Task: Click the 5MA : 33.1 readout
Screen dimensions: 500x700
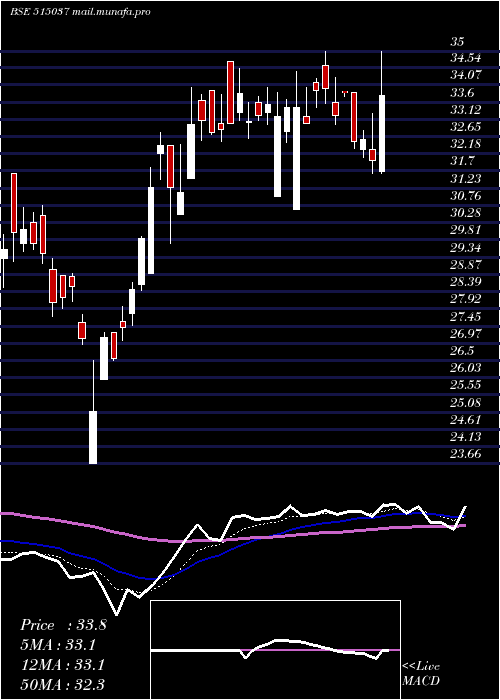Action: tap(58, 645)
